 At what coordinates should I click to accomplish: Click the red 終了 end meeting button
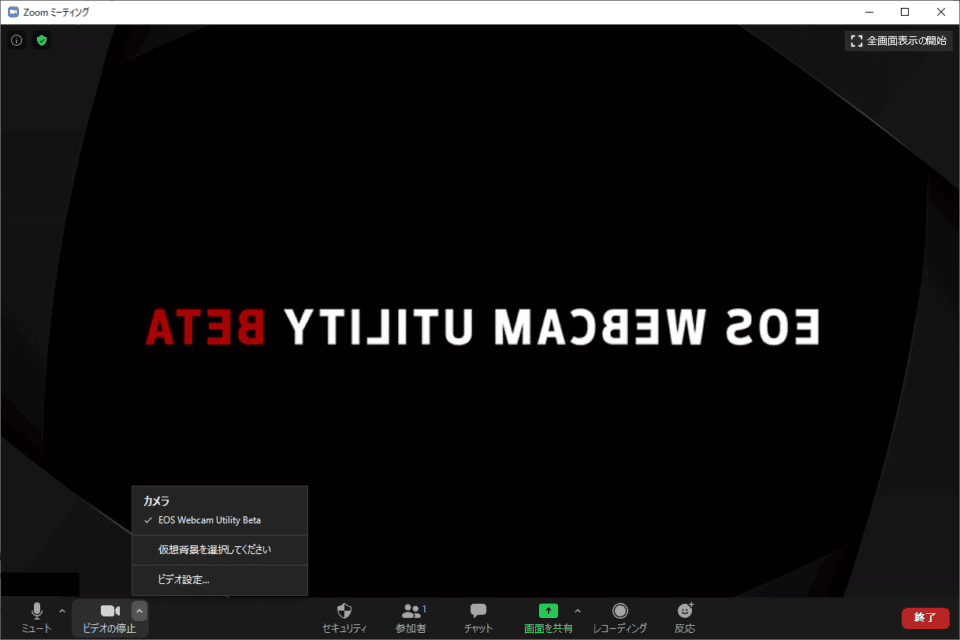point(925,618)
